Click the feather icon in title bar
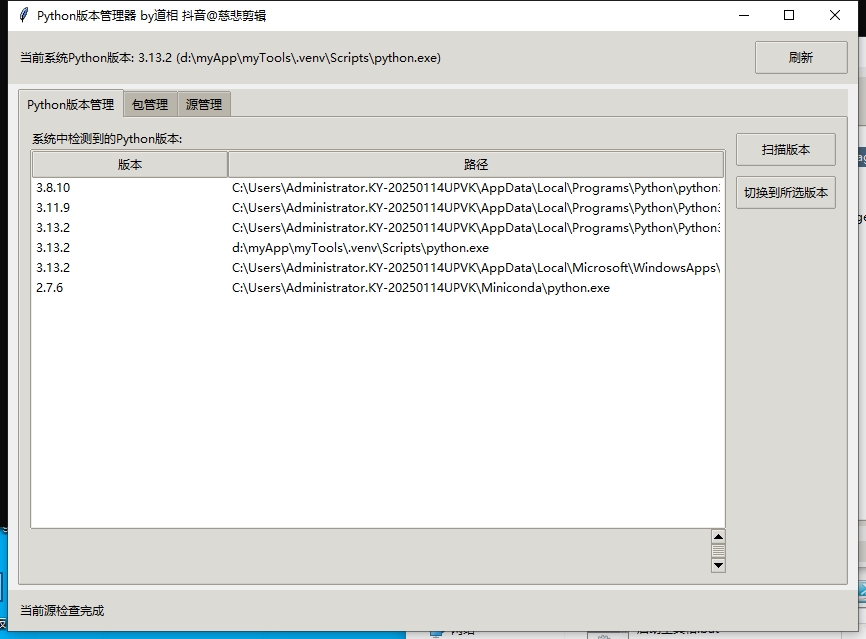 click(x=23, y=15)
